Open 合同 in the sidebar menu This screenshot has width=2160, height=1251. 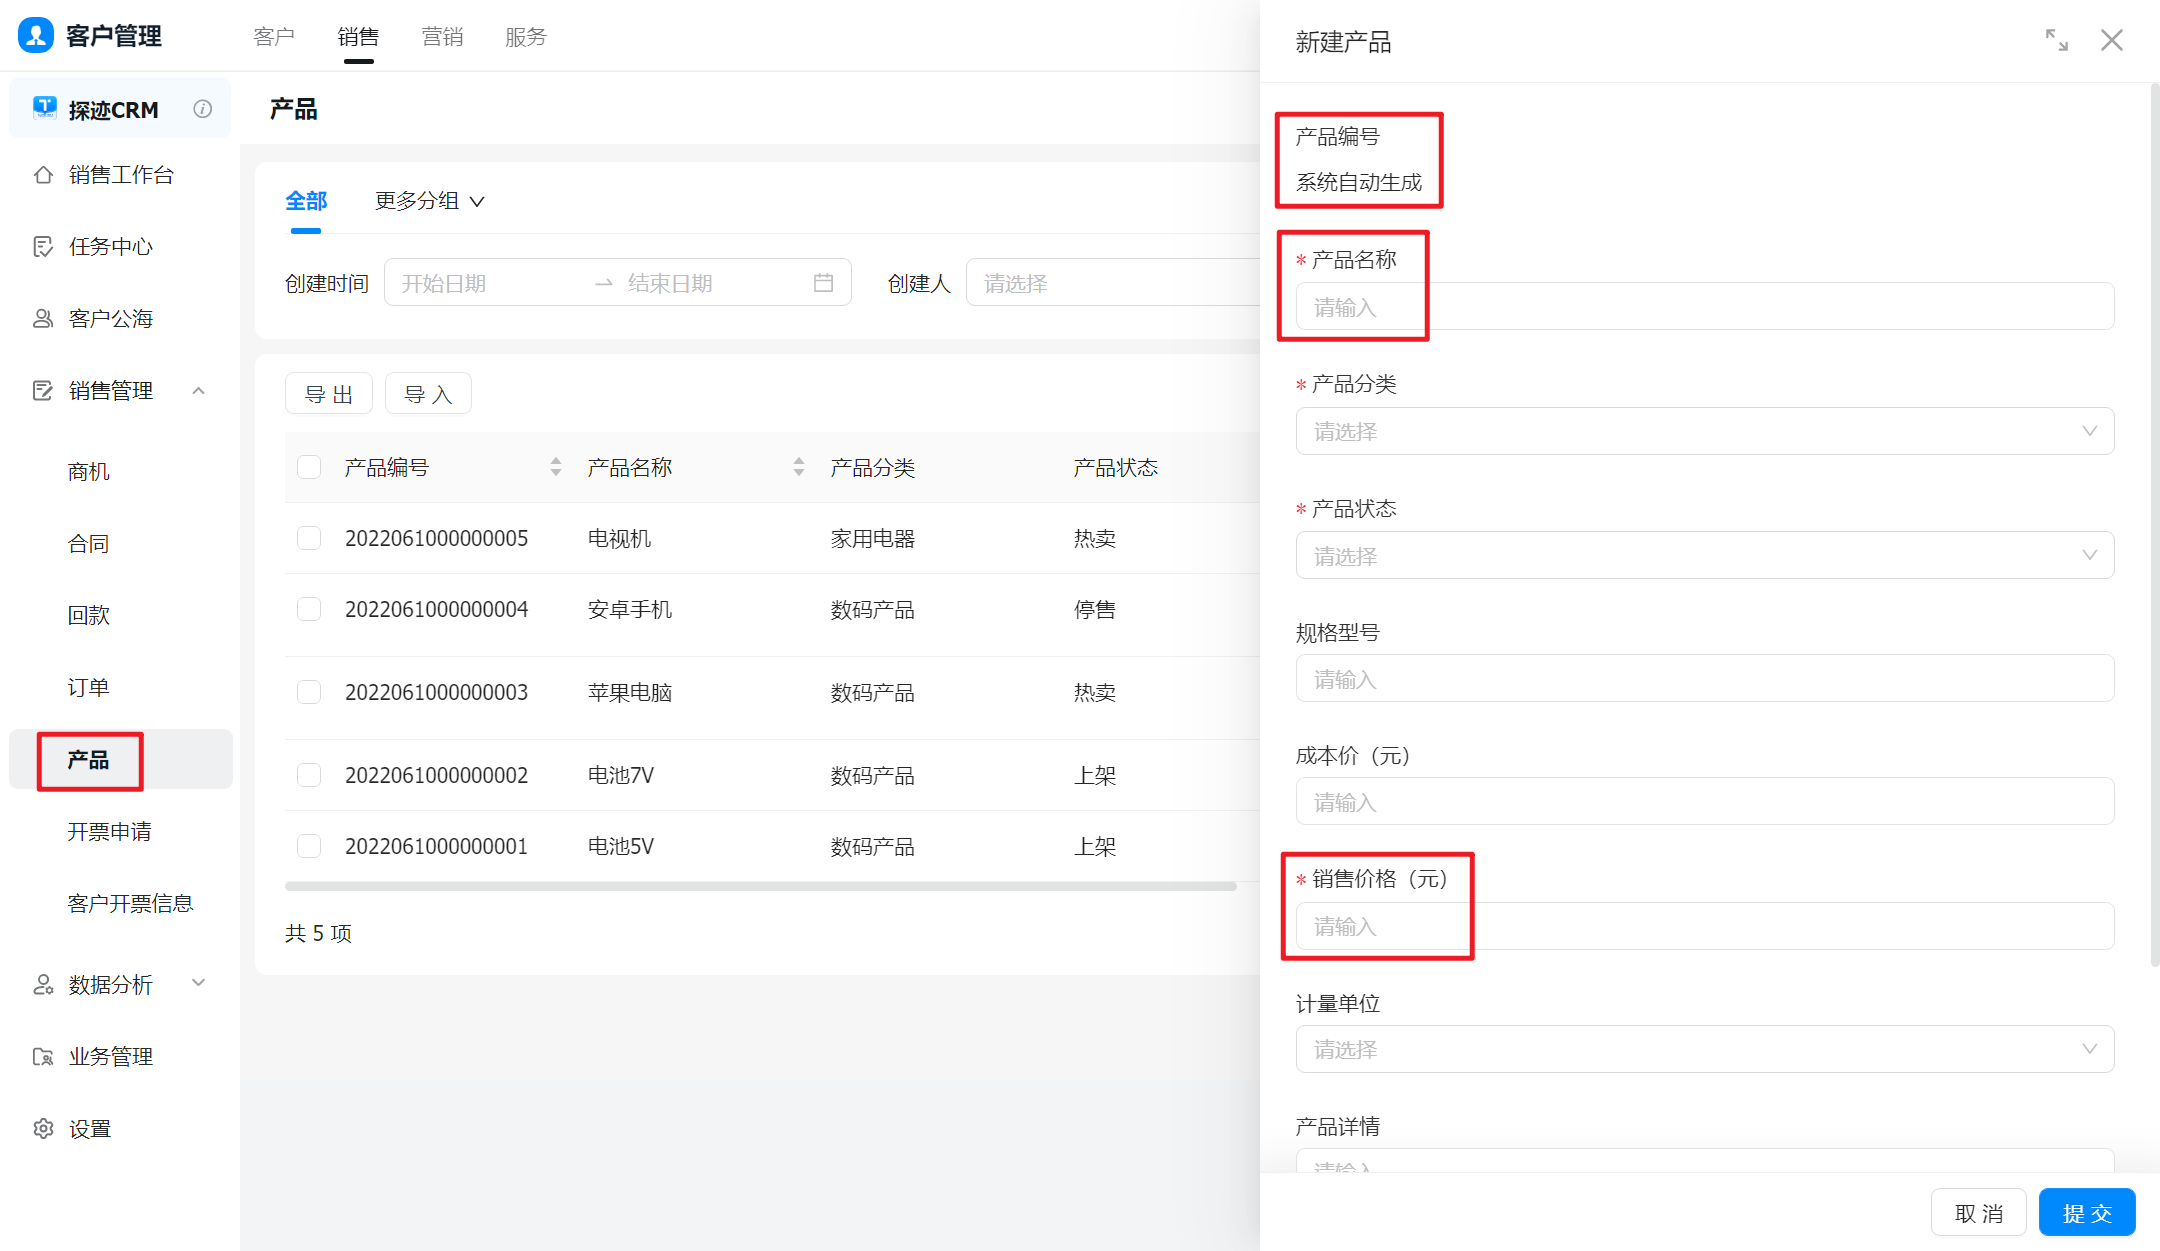tap(88, 544)
